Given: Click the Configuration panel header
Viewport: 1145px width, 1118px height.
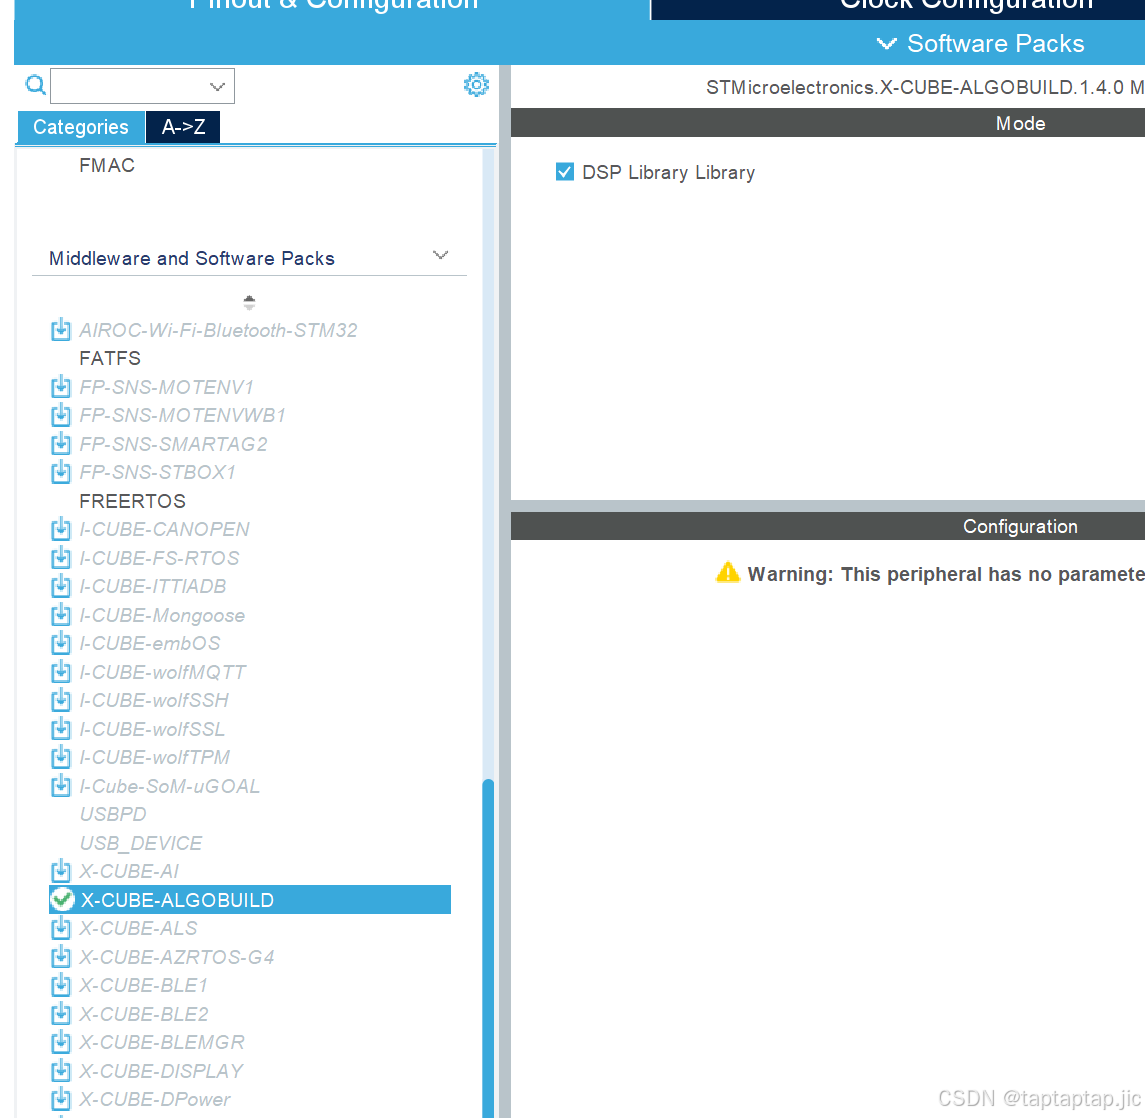Looking at the screenshot, I should pyautogui.click(x=827, y=526).
